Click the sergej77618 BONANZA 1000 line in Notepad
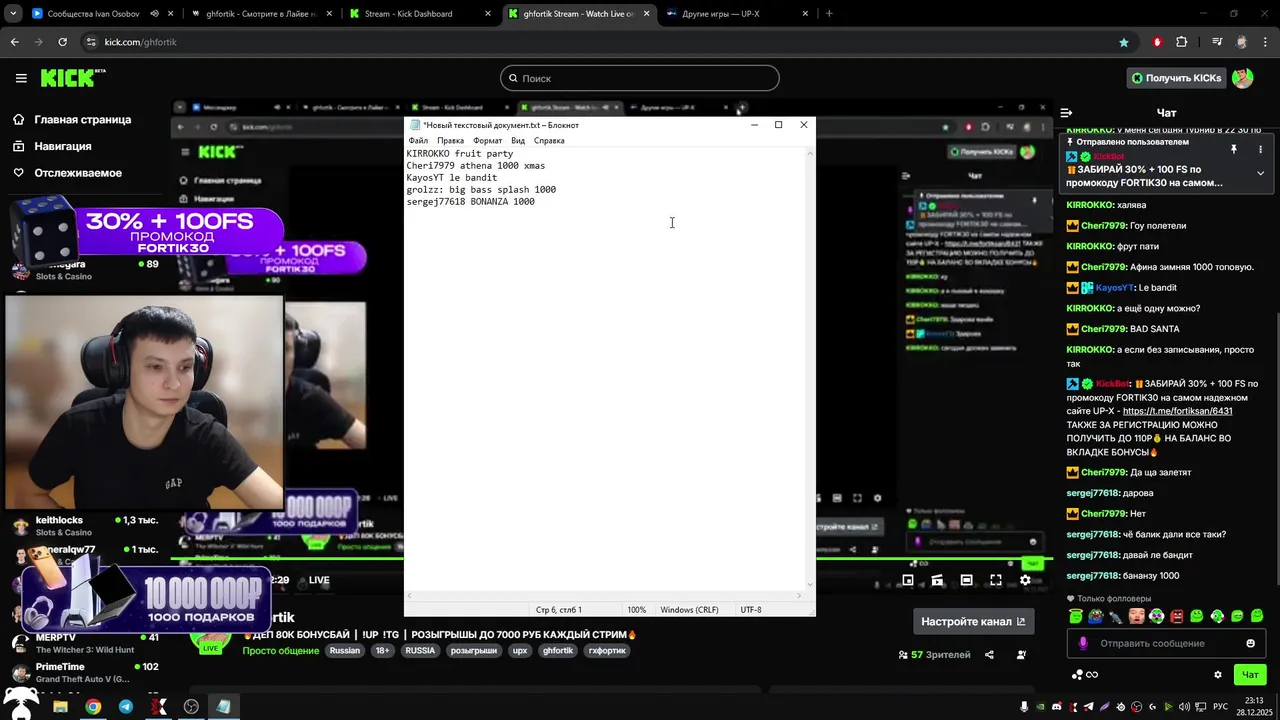Viewport: 1280px width, 720px height. pos(470,202)
